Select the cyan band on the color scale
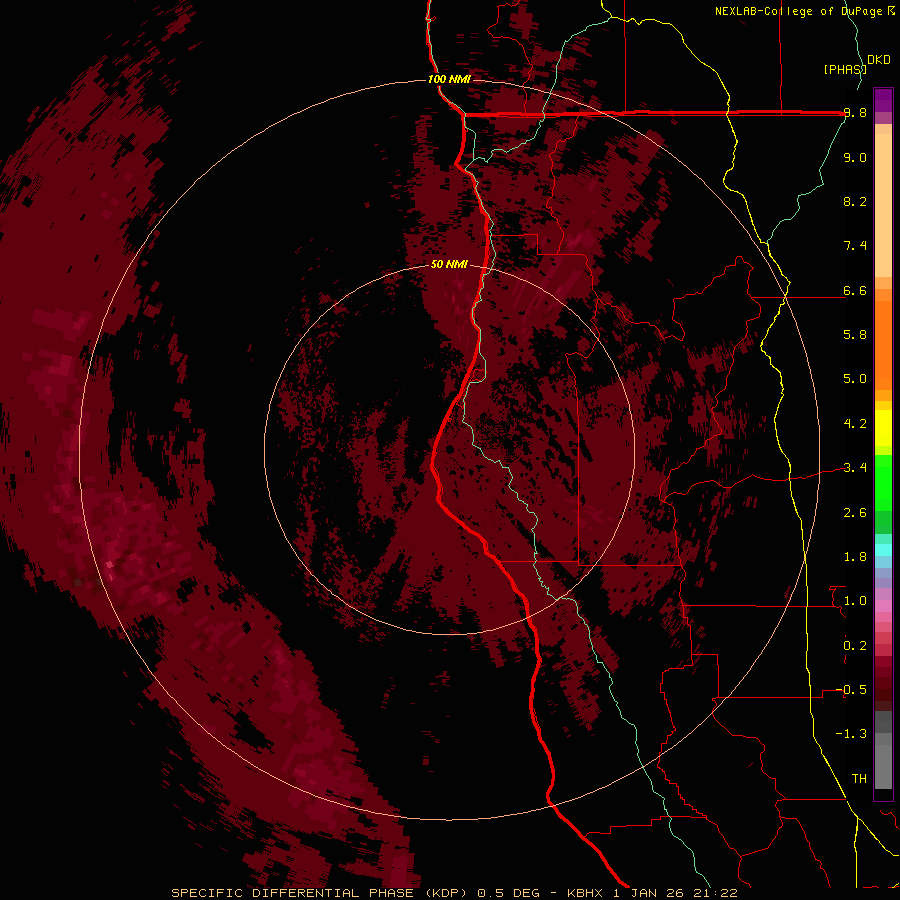900x900 pixels. (883, 550)
